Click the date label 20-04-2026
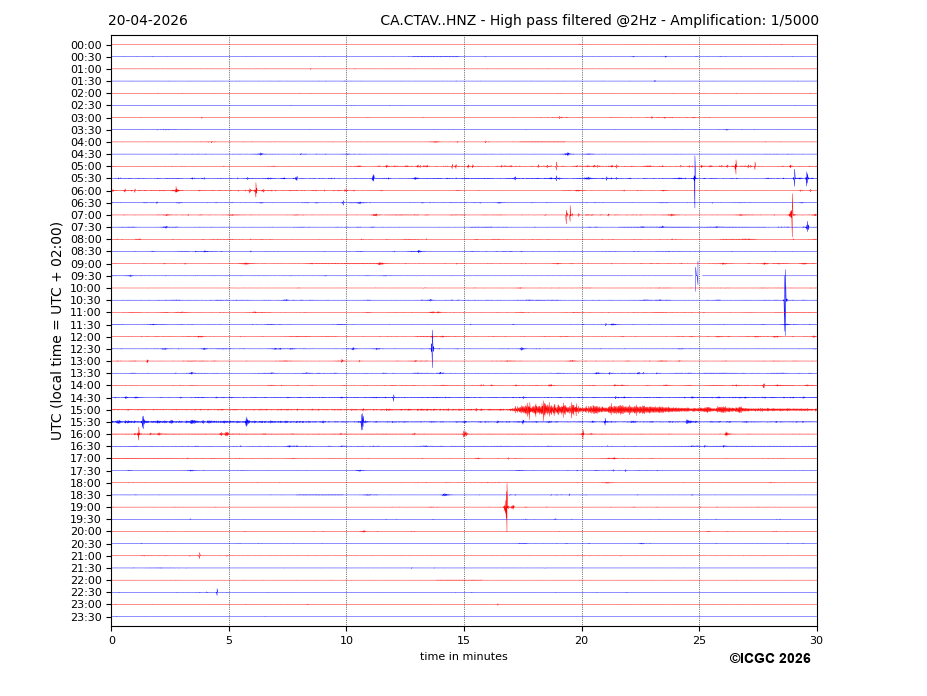Image resolution: width=927 pixels, height=696 pixels. point(147,21)
